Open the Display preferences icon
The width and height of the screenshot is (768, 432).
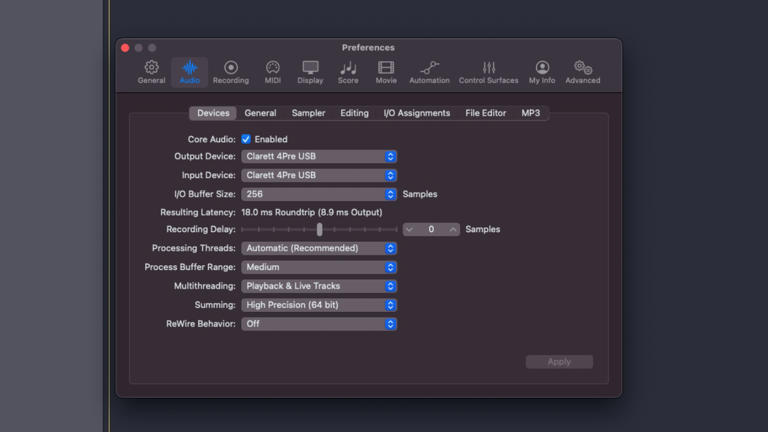[x=310, y=70]
